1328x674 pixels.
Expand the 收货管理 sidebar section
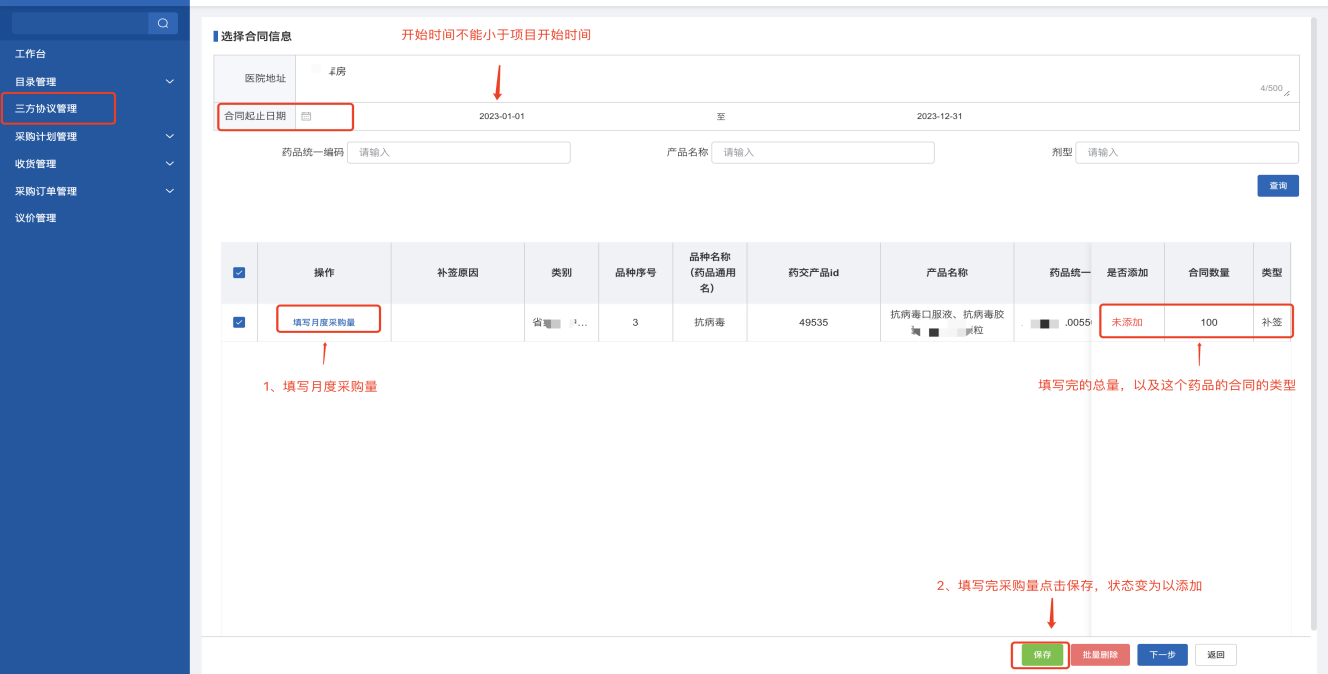pos(169,164)
